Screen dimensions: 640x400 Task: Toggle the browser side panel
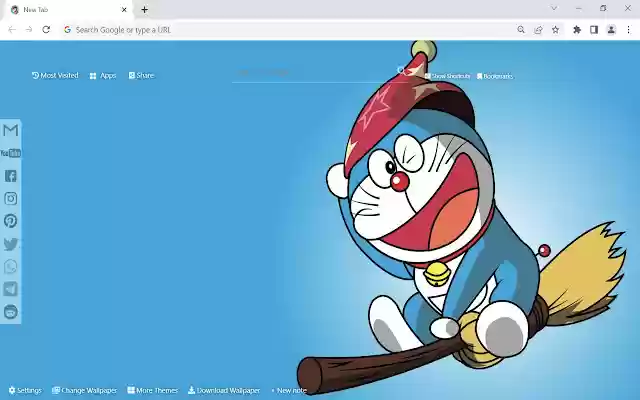tap(594, 29)
